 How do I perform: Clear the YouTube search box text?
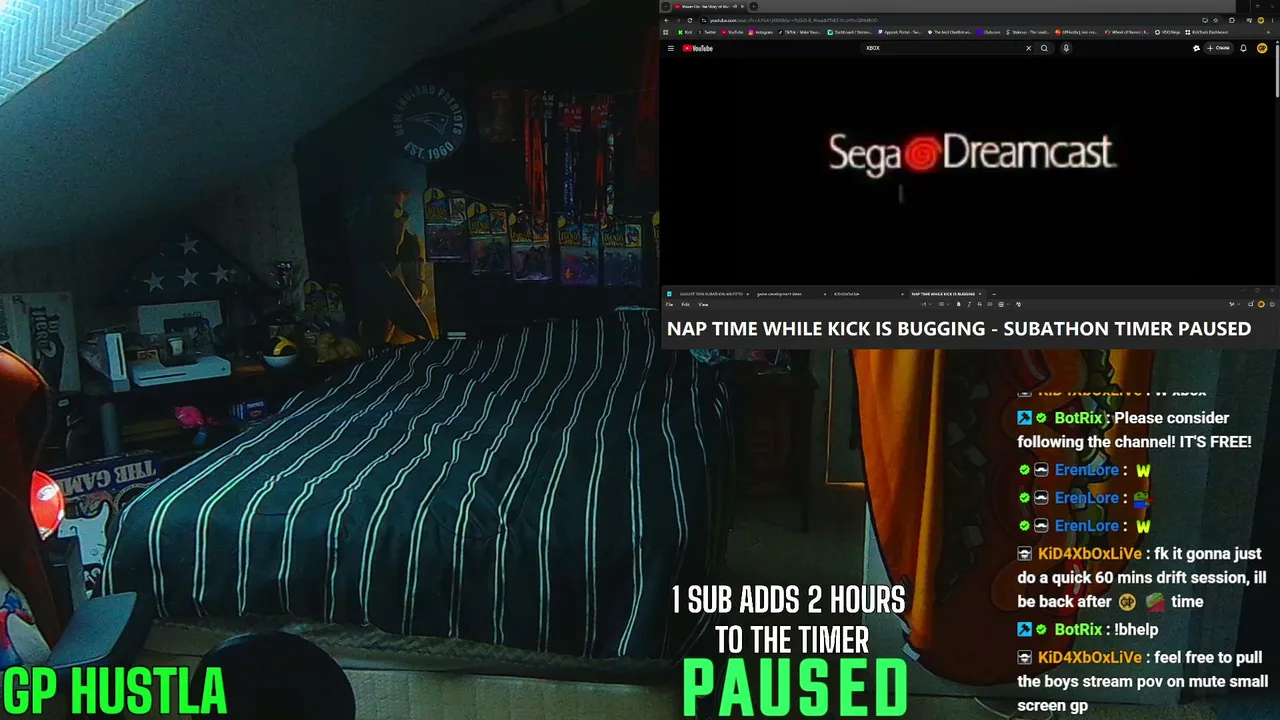coord(1028,48)
